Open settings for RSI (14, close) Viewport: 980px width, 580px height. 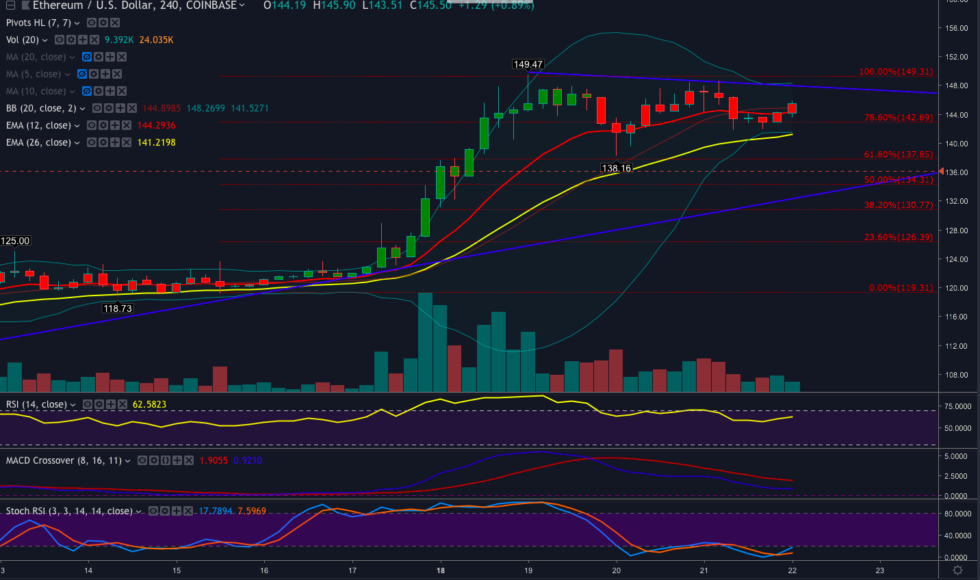pos(99,404)
